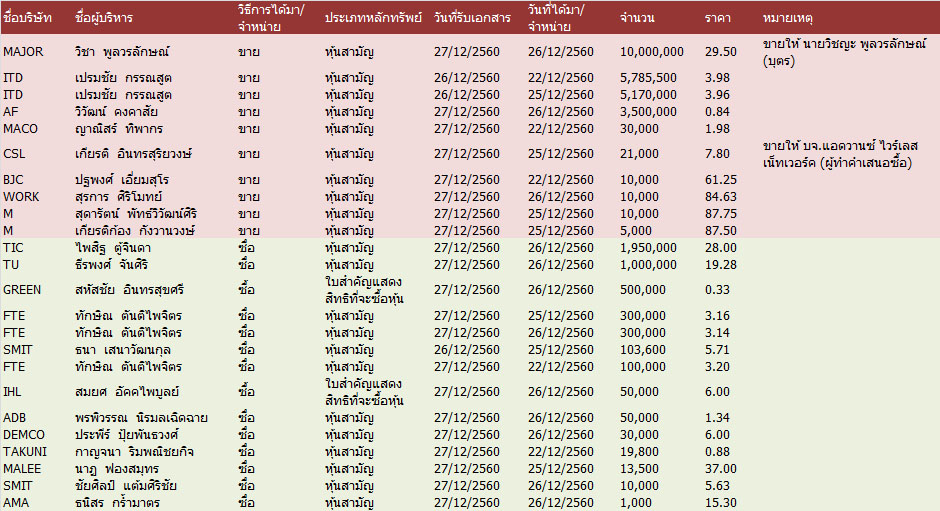This screenshot has height=511, width=940.
Task: Select the CSL company cell
Action: pyautogui.click(x=14, y=154)
